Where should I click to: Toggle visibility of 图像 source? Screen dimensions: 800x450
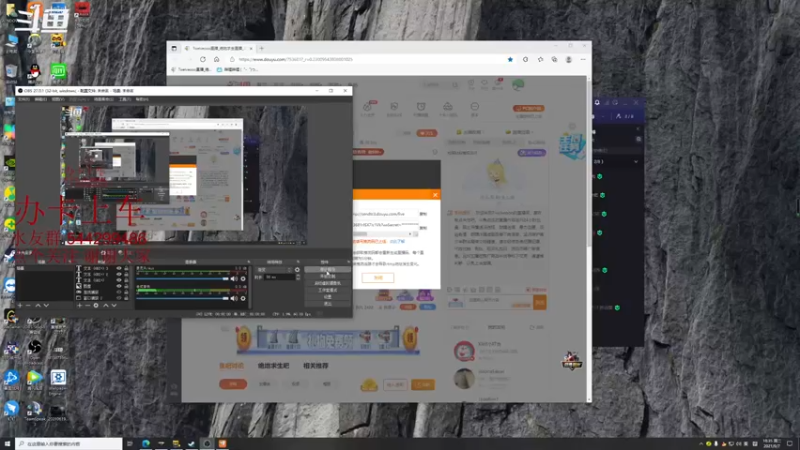point(119,286)
